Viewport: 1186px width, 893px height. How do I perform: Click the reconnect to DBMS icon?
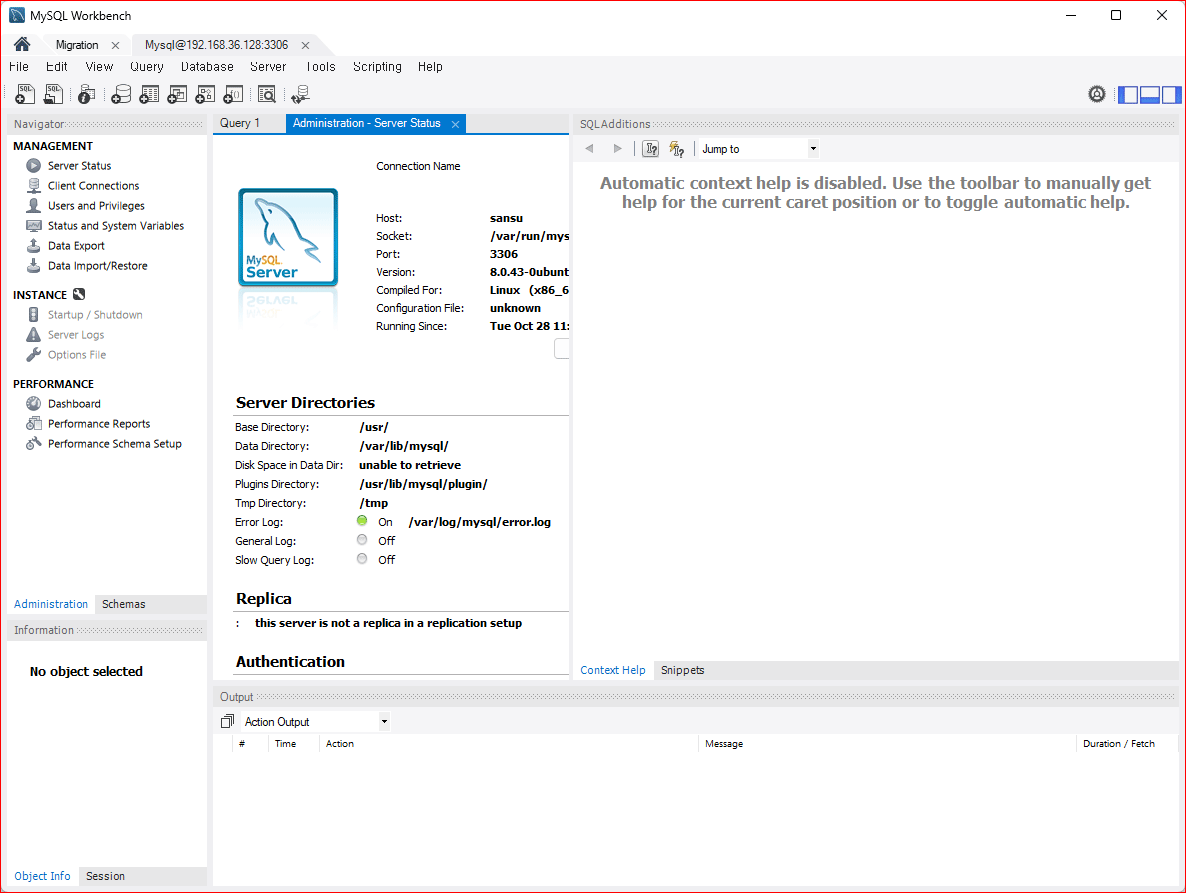[300, 94]
